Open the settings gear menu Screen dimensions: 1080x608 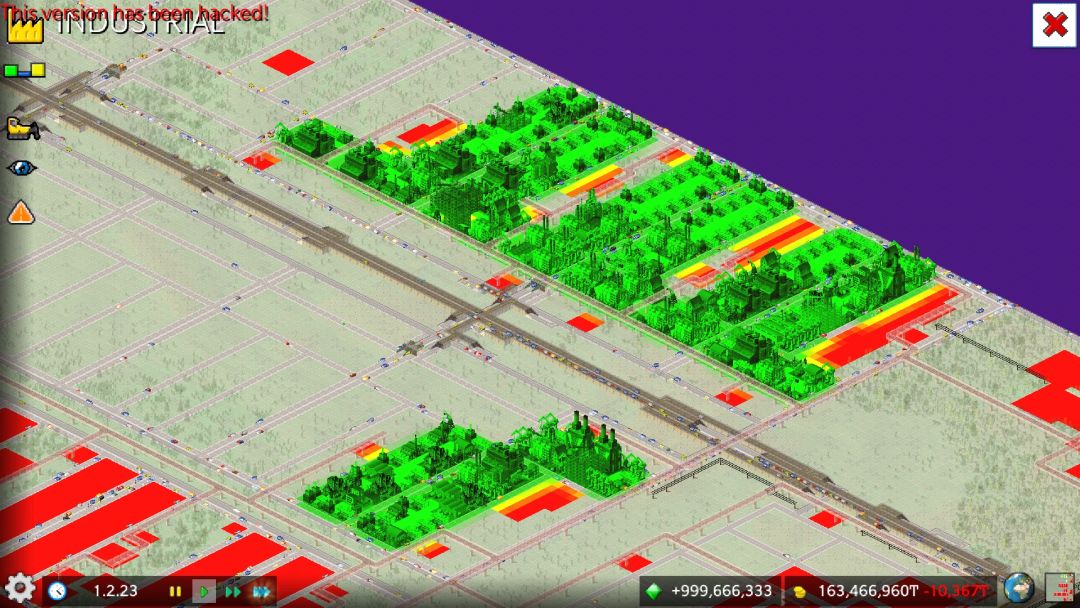coord(20,589)
